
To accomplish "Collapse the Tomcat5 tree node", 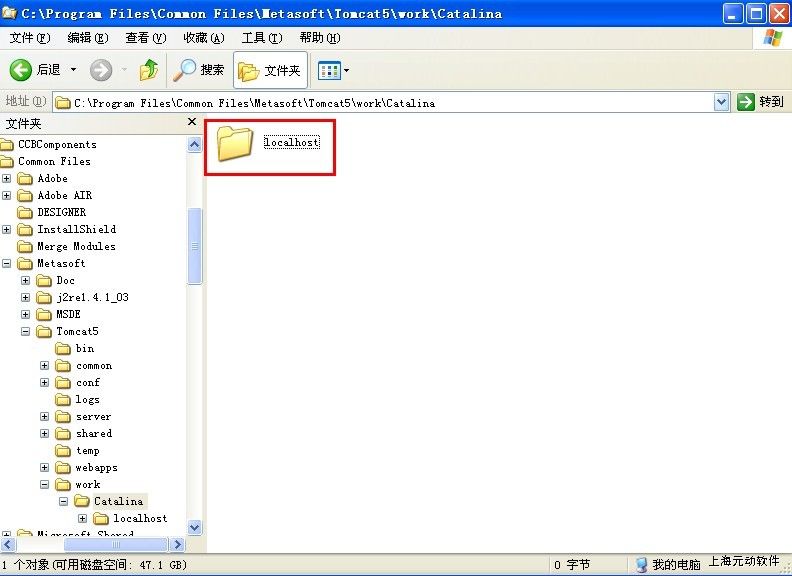I will click(26, 331).
